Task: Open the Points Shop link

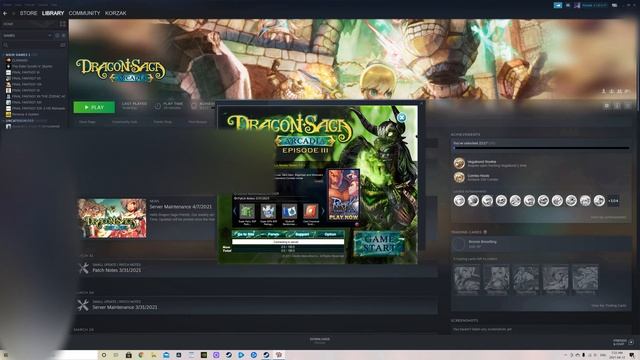Action: tap(162, 122)
